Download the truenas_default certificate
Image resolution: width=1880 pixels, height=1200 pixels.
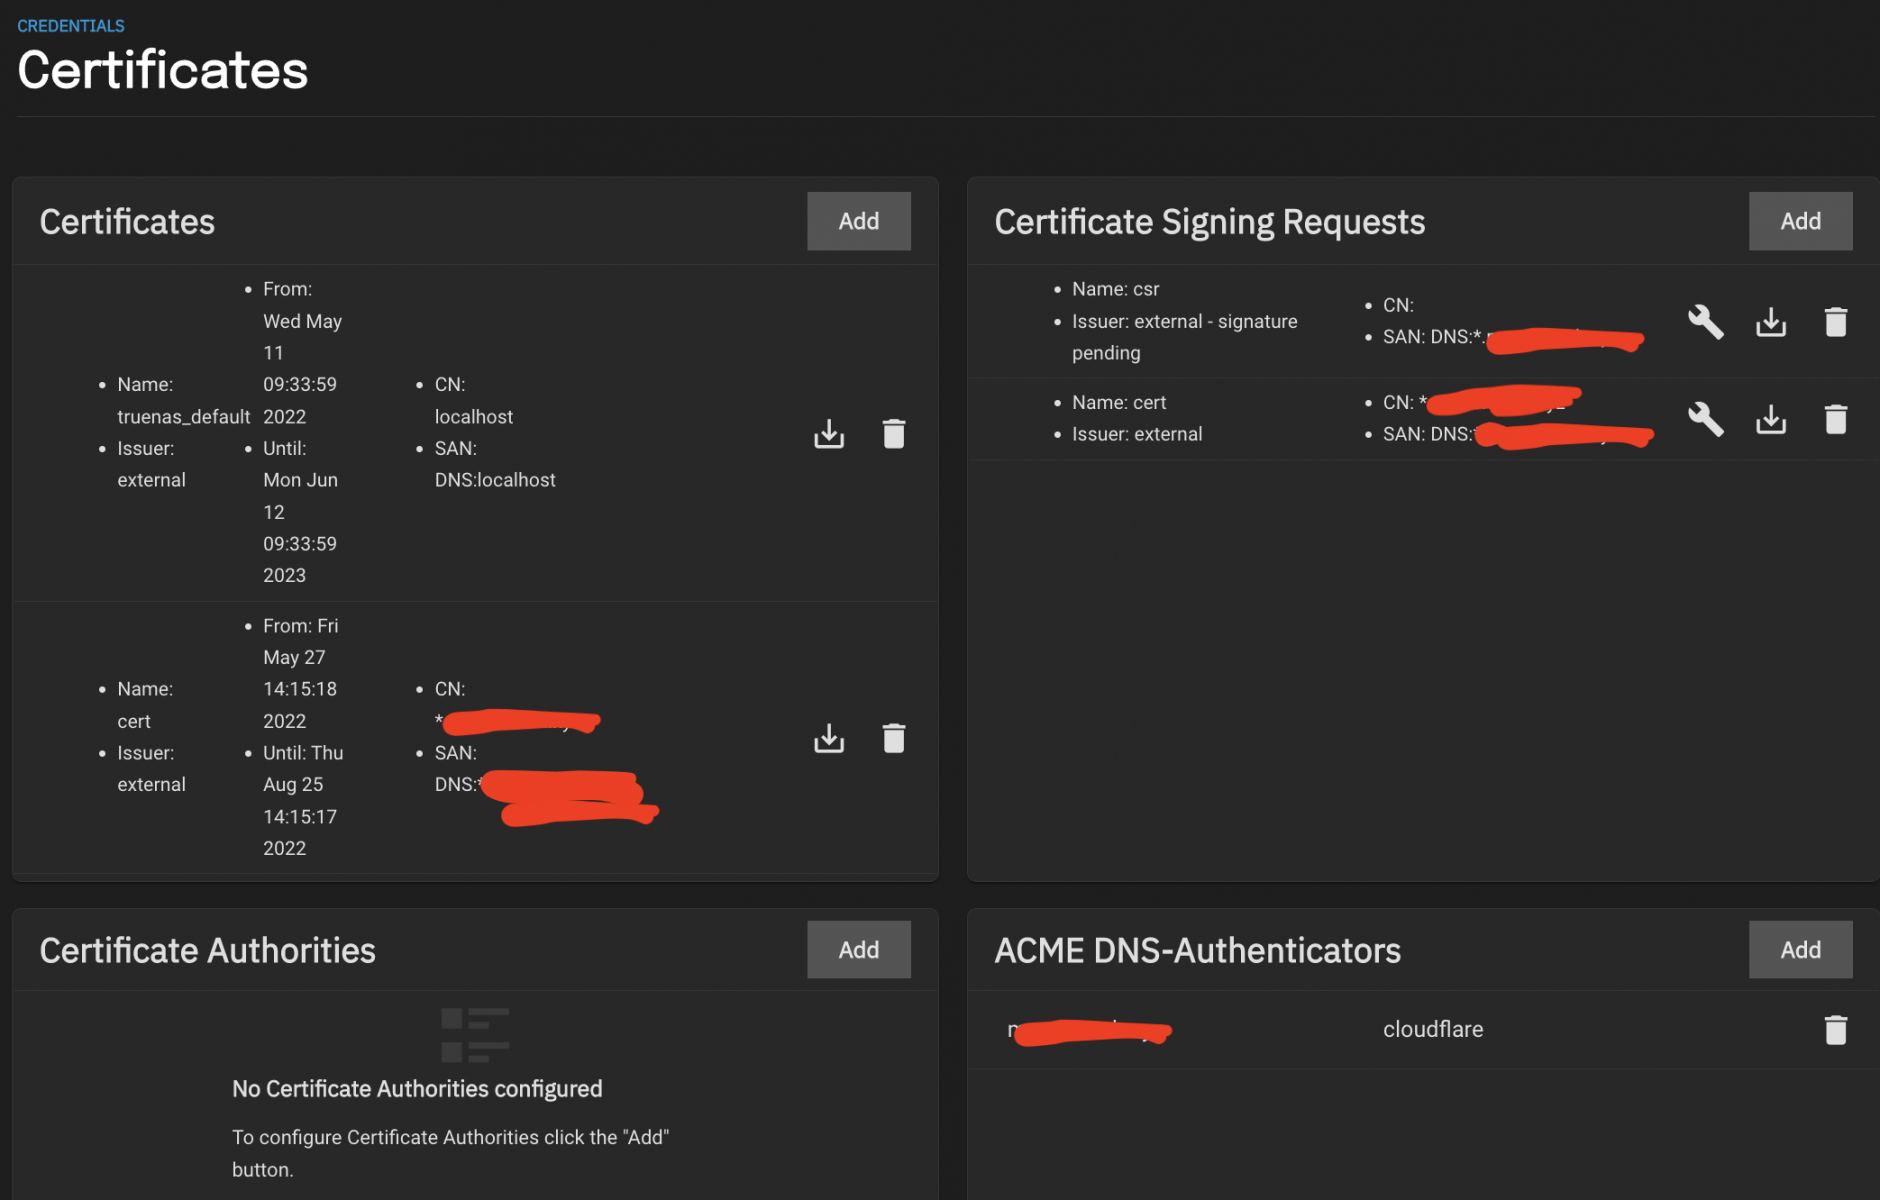pos(829,434)
